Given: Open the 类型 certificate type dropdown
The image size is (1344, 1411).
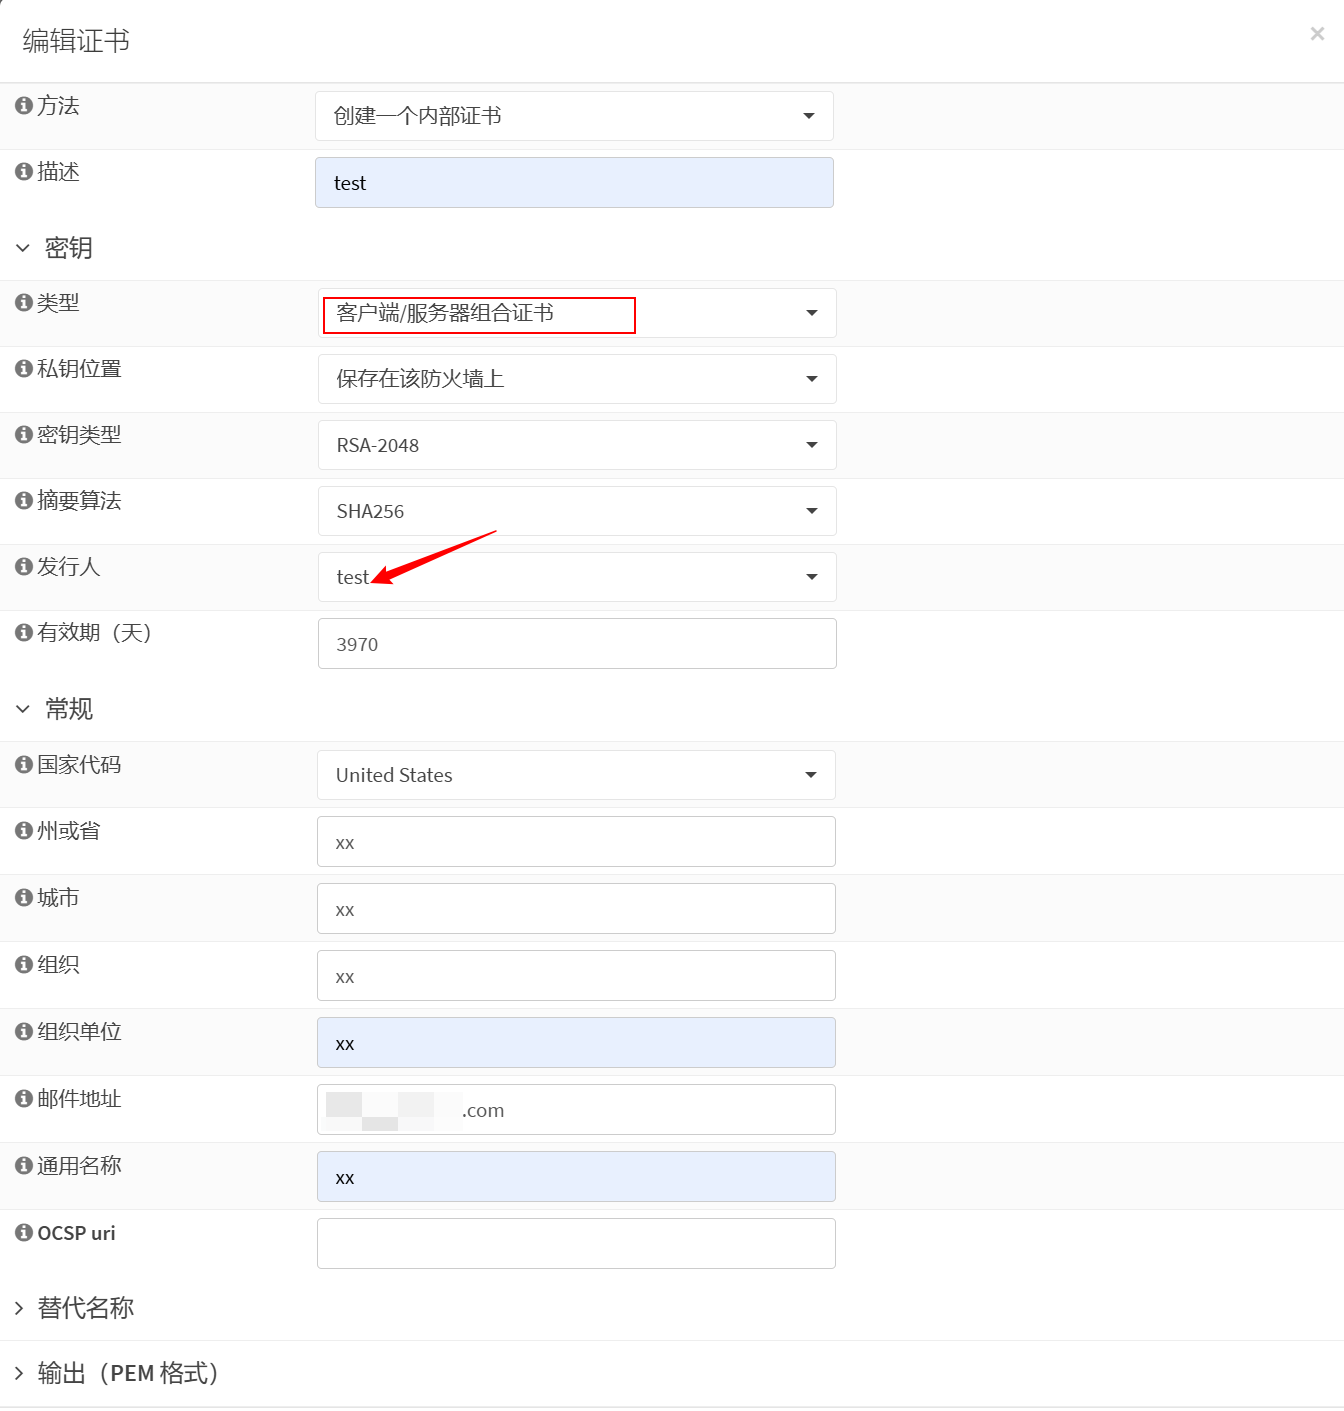Looking at the screenshot, I should pyautogui.click(x=577, y=314).
